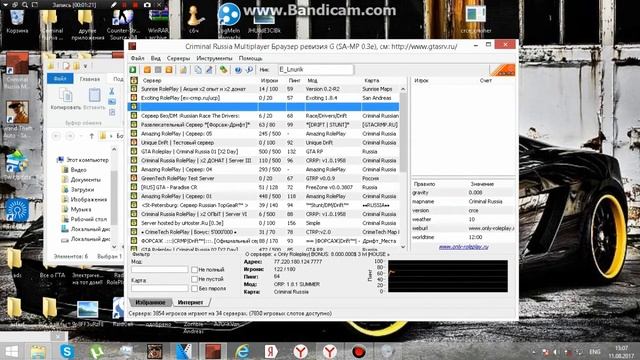Click lock icon of Exciting RolePlay row

134,98
